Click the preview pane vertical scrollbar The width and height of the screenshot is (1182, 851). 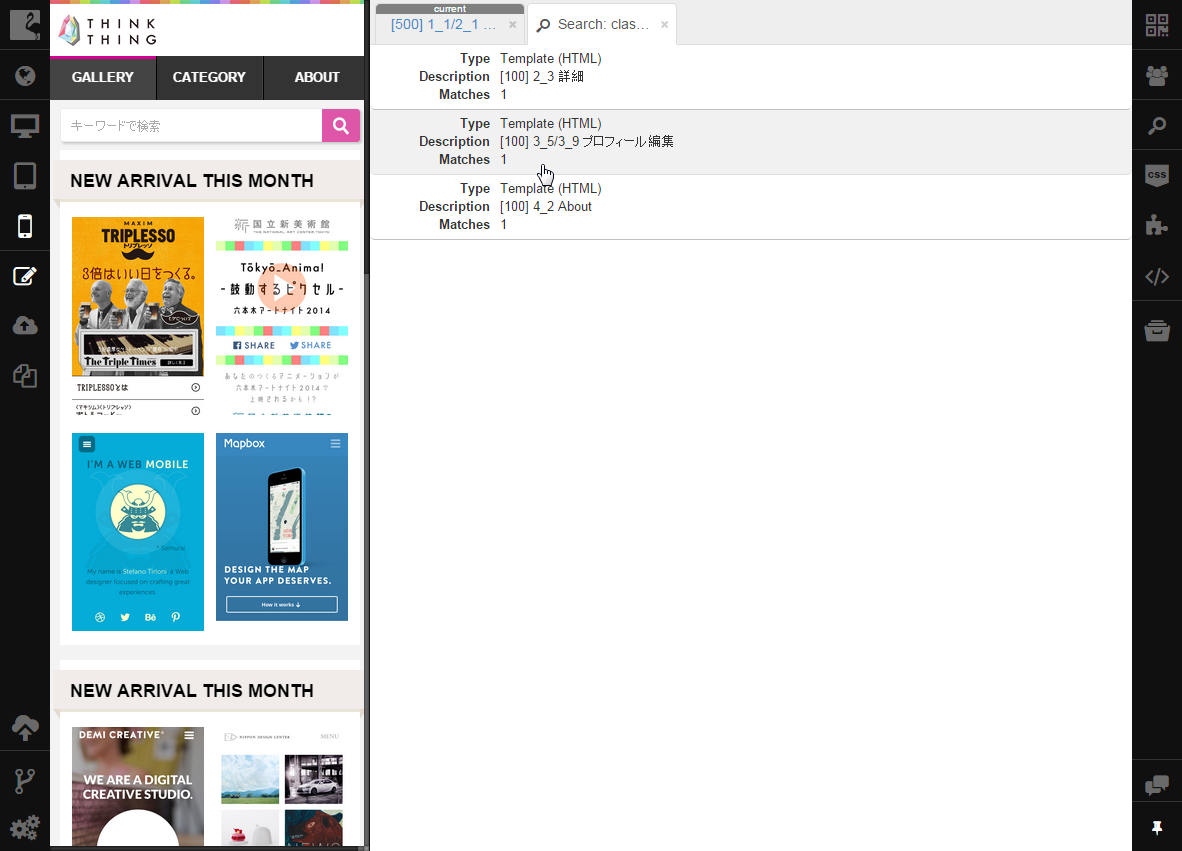click(x=366, y=136)
